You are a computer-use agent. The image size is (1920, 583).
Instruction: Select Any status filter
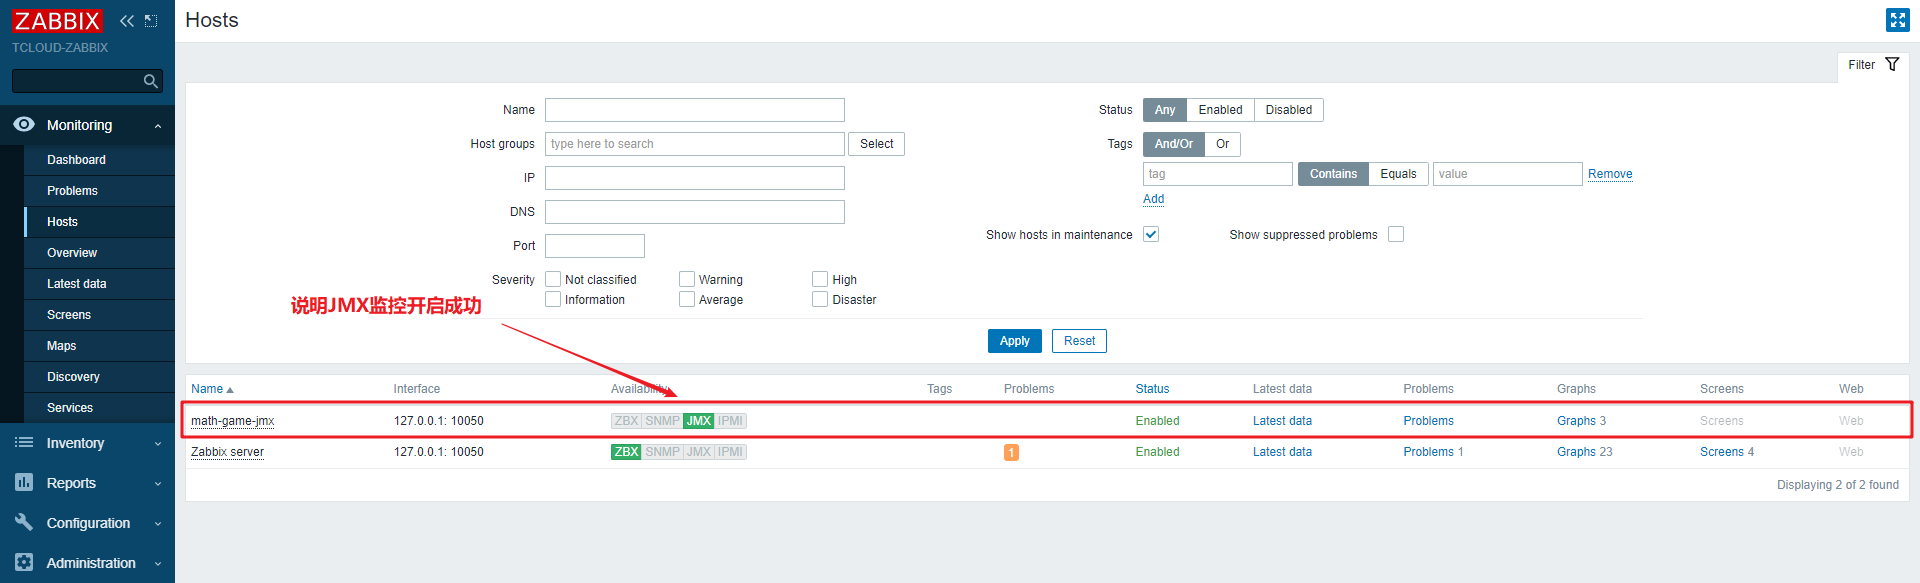point(1165,110)
